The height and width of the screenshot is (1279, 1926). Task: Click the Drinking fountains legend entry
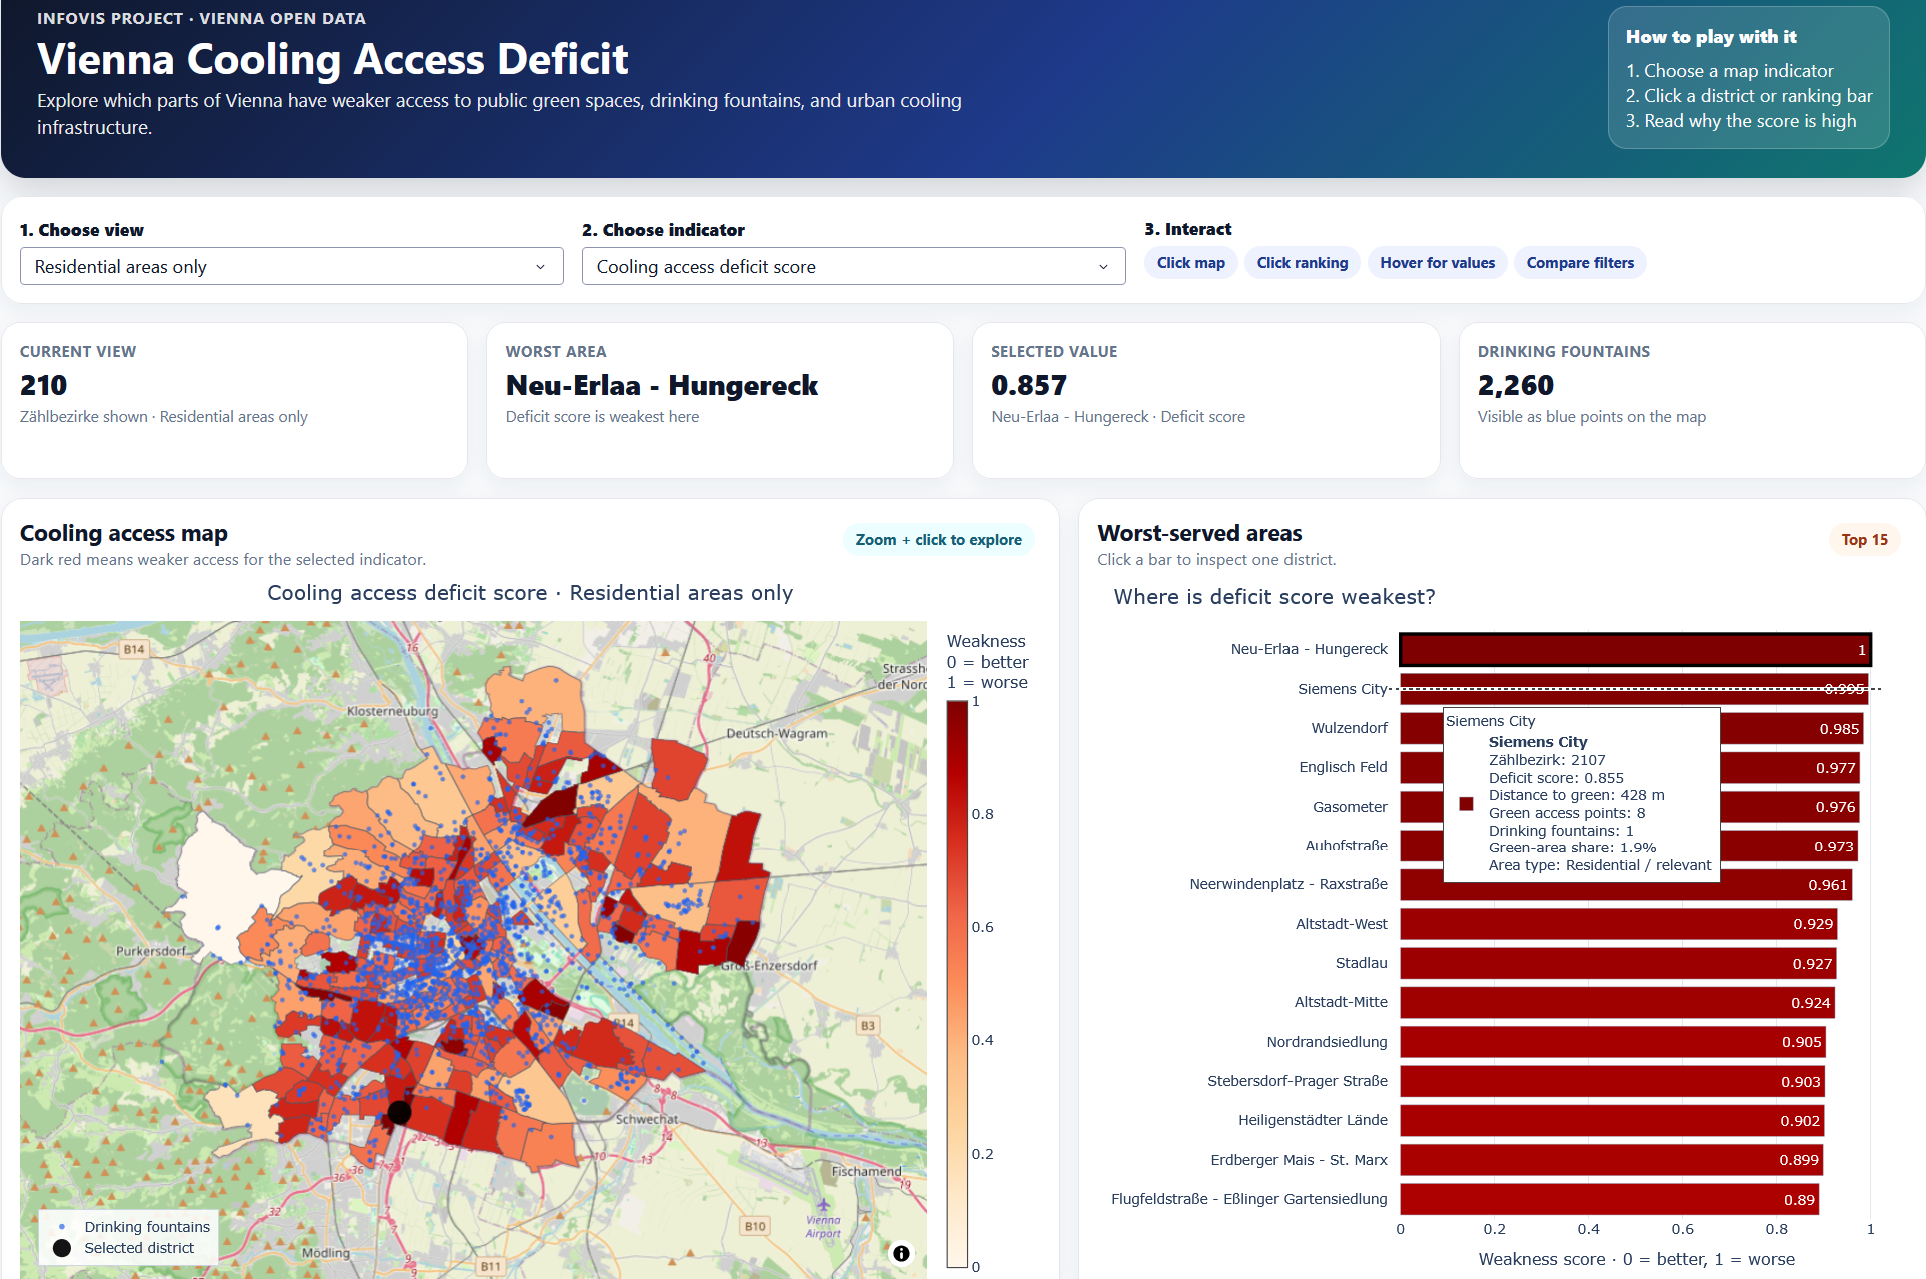(x=134, y=1227)
